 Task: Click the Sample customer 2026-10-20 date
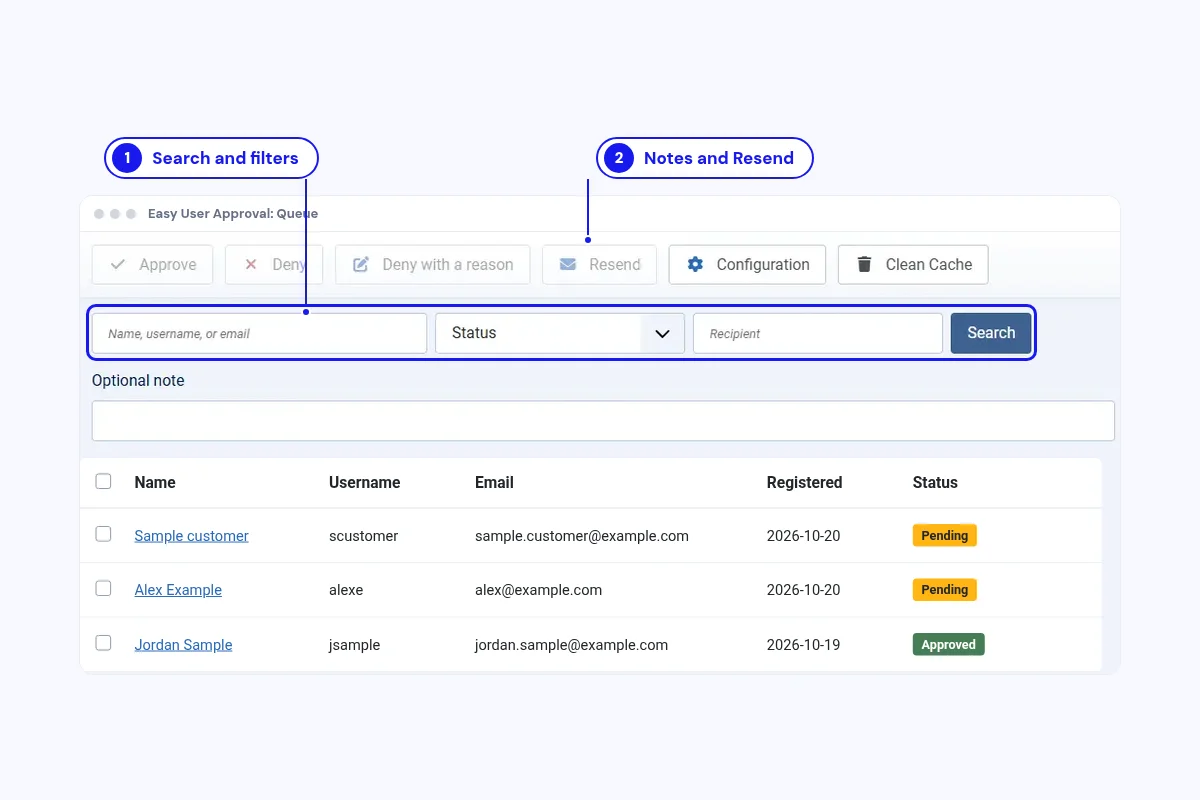coord(803,536)
